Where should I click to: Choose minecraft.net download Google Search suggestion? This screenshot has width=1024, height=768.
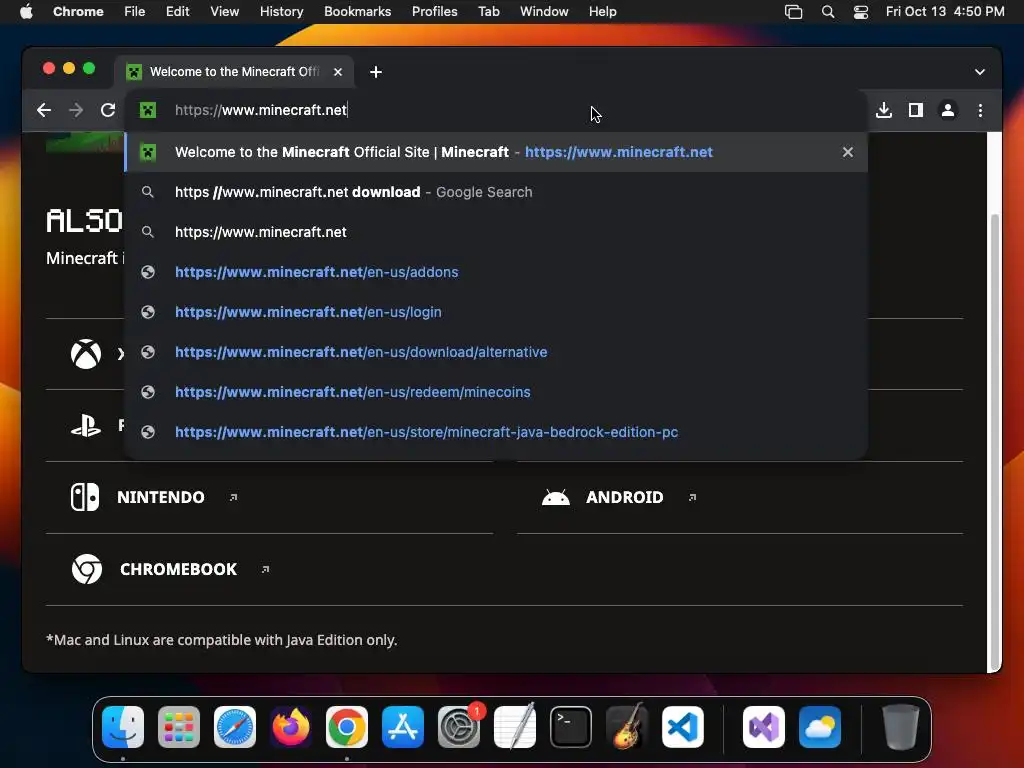(x=496, y=192)
